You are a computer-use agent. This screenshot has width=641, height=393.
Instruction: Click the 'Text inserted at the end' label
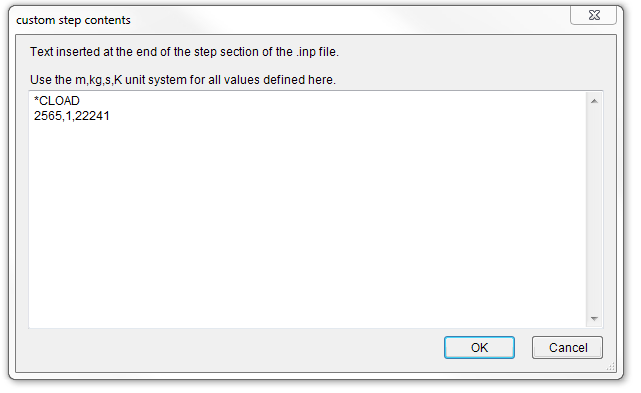click(184, 52)
